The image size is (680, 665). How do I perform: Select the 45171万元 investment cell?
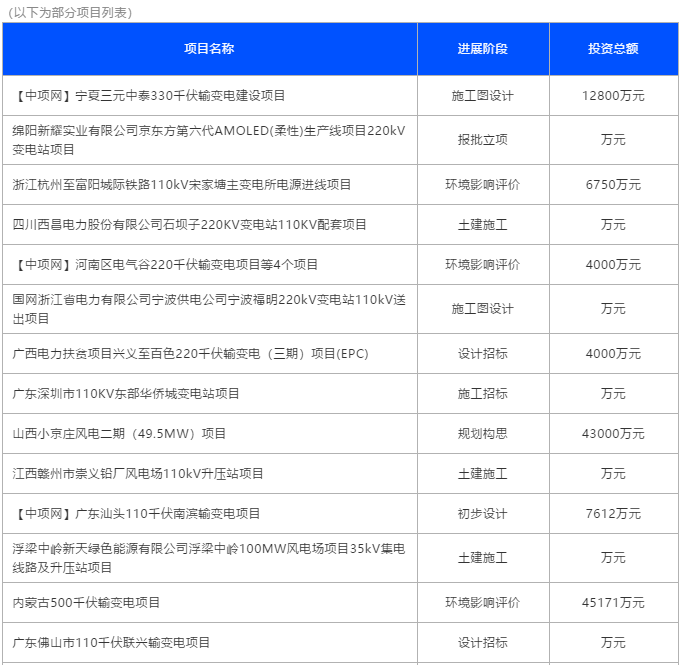pyautogui.click(x=612, y=603)
